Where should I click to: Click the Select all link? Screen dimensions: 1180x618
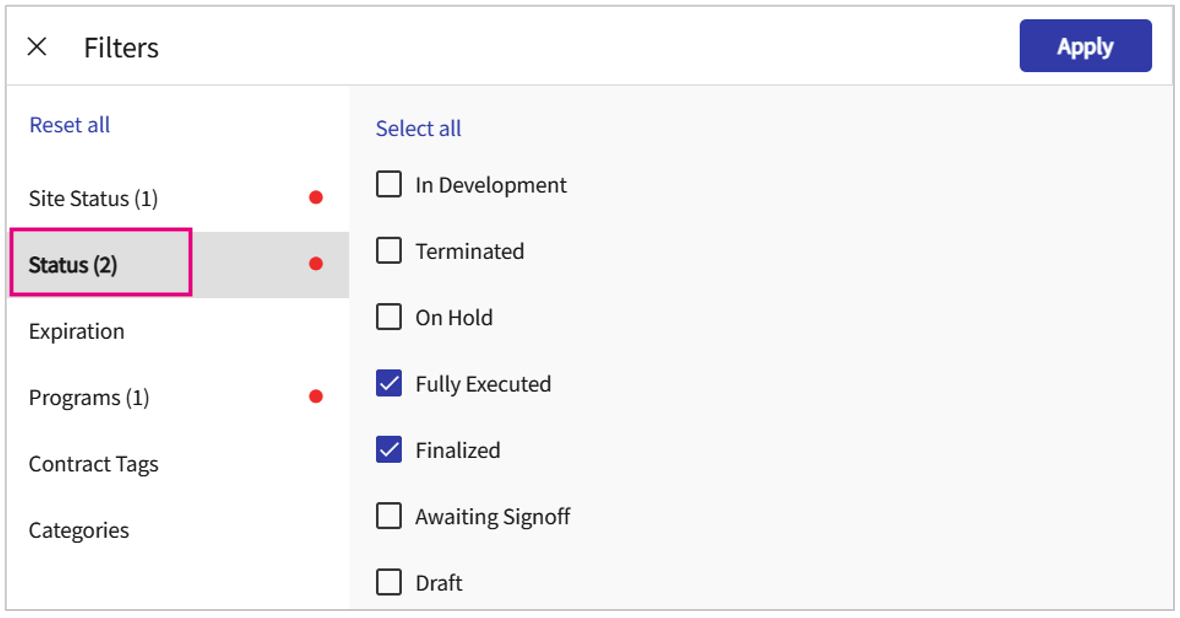[x=418, y=129]
